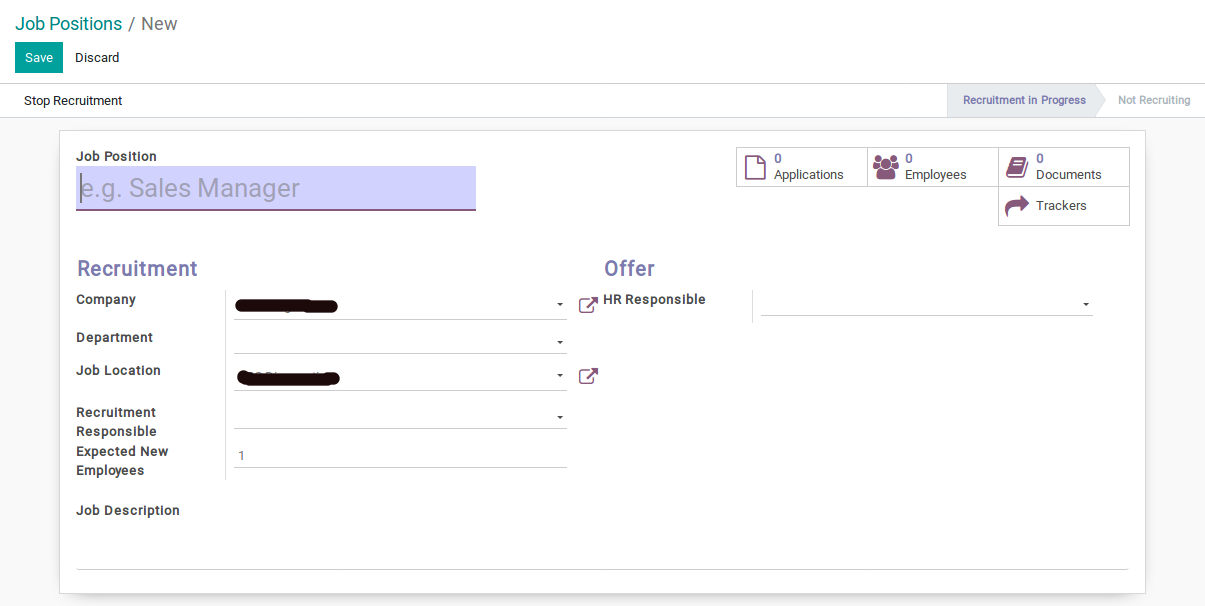Open the HR Responsible dropdown
Image resolution: width=1205 pixels, height=606 pixels.
pos(1085,304)
